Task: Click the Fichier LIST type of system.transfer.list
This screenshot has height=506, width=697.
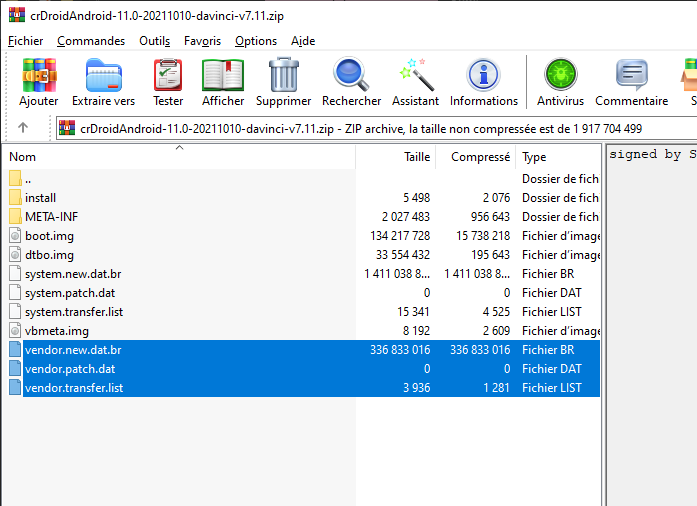Action: [x=552, y=312]
